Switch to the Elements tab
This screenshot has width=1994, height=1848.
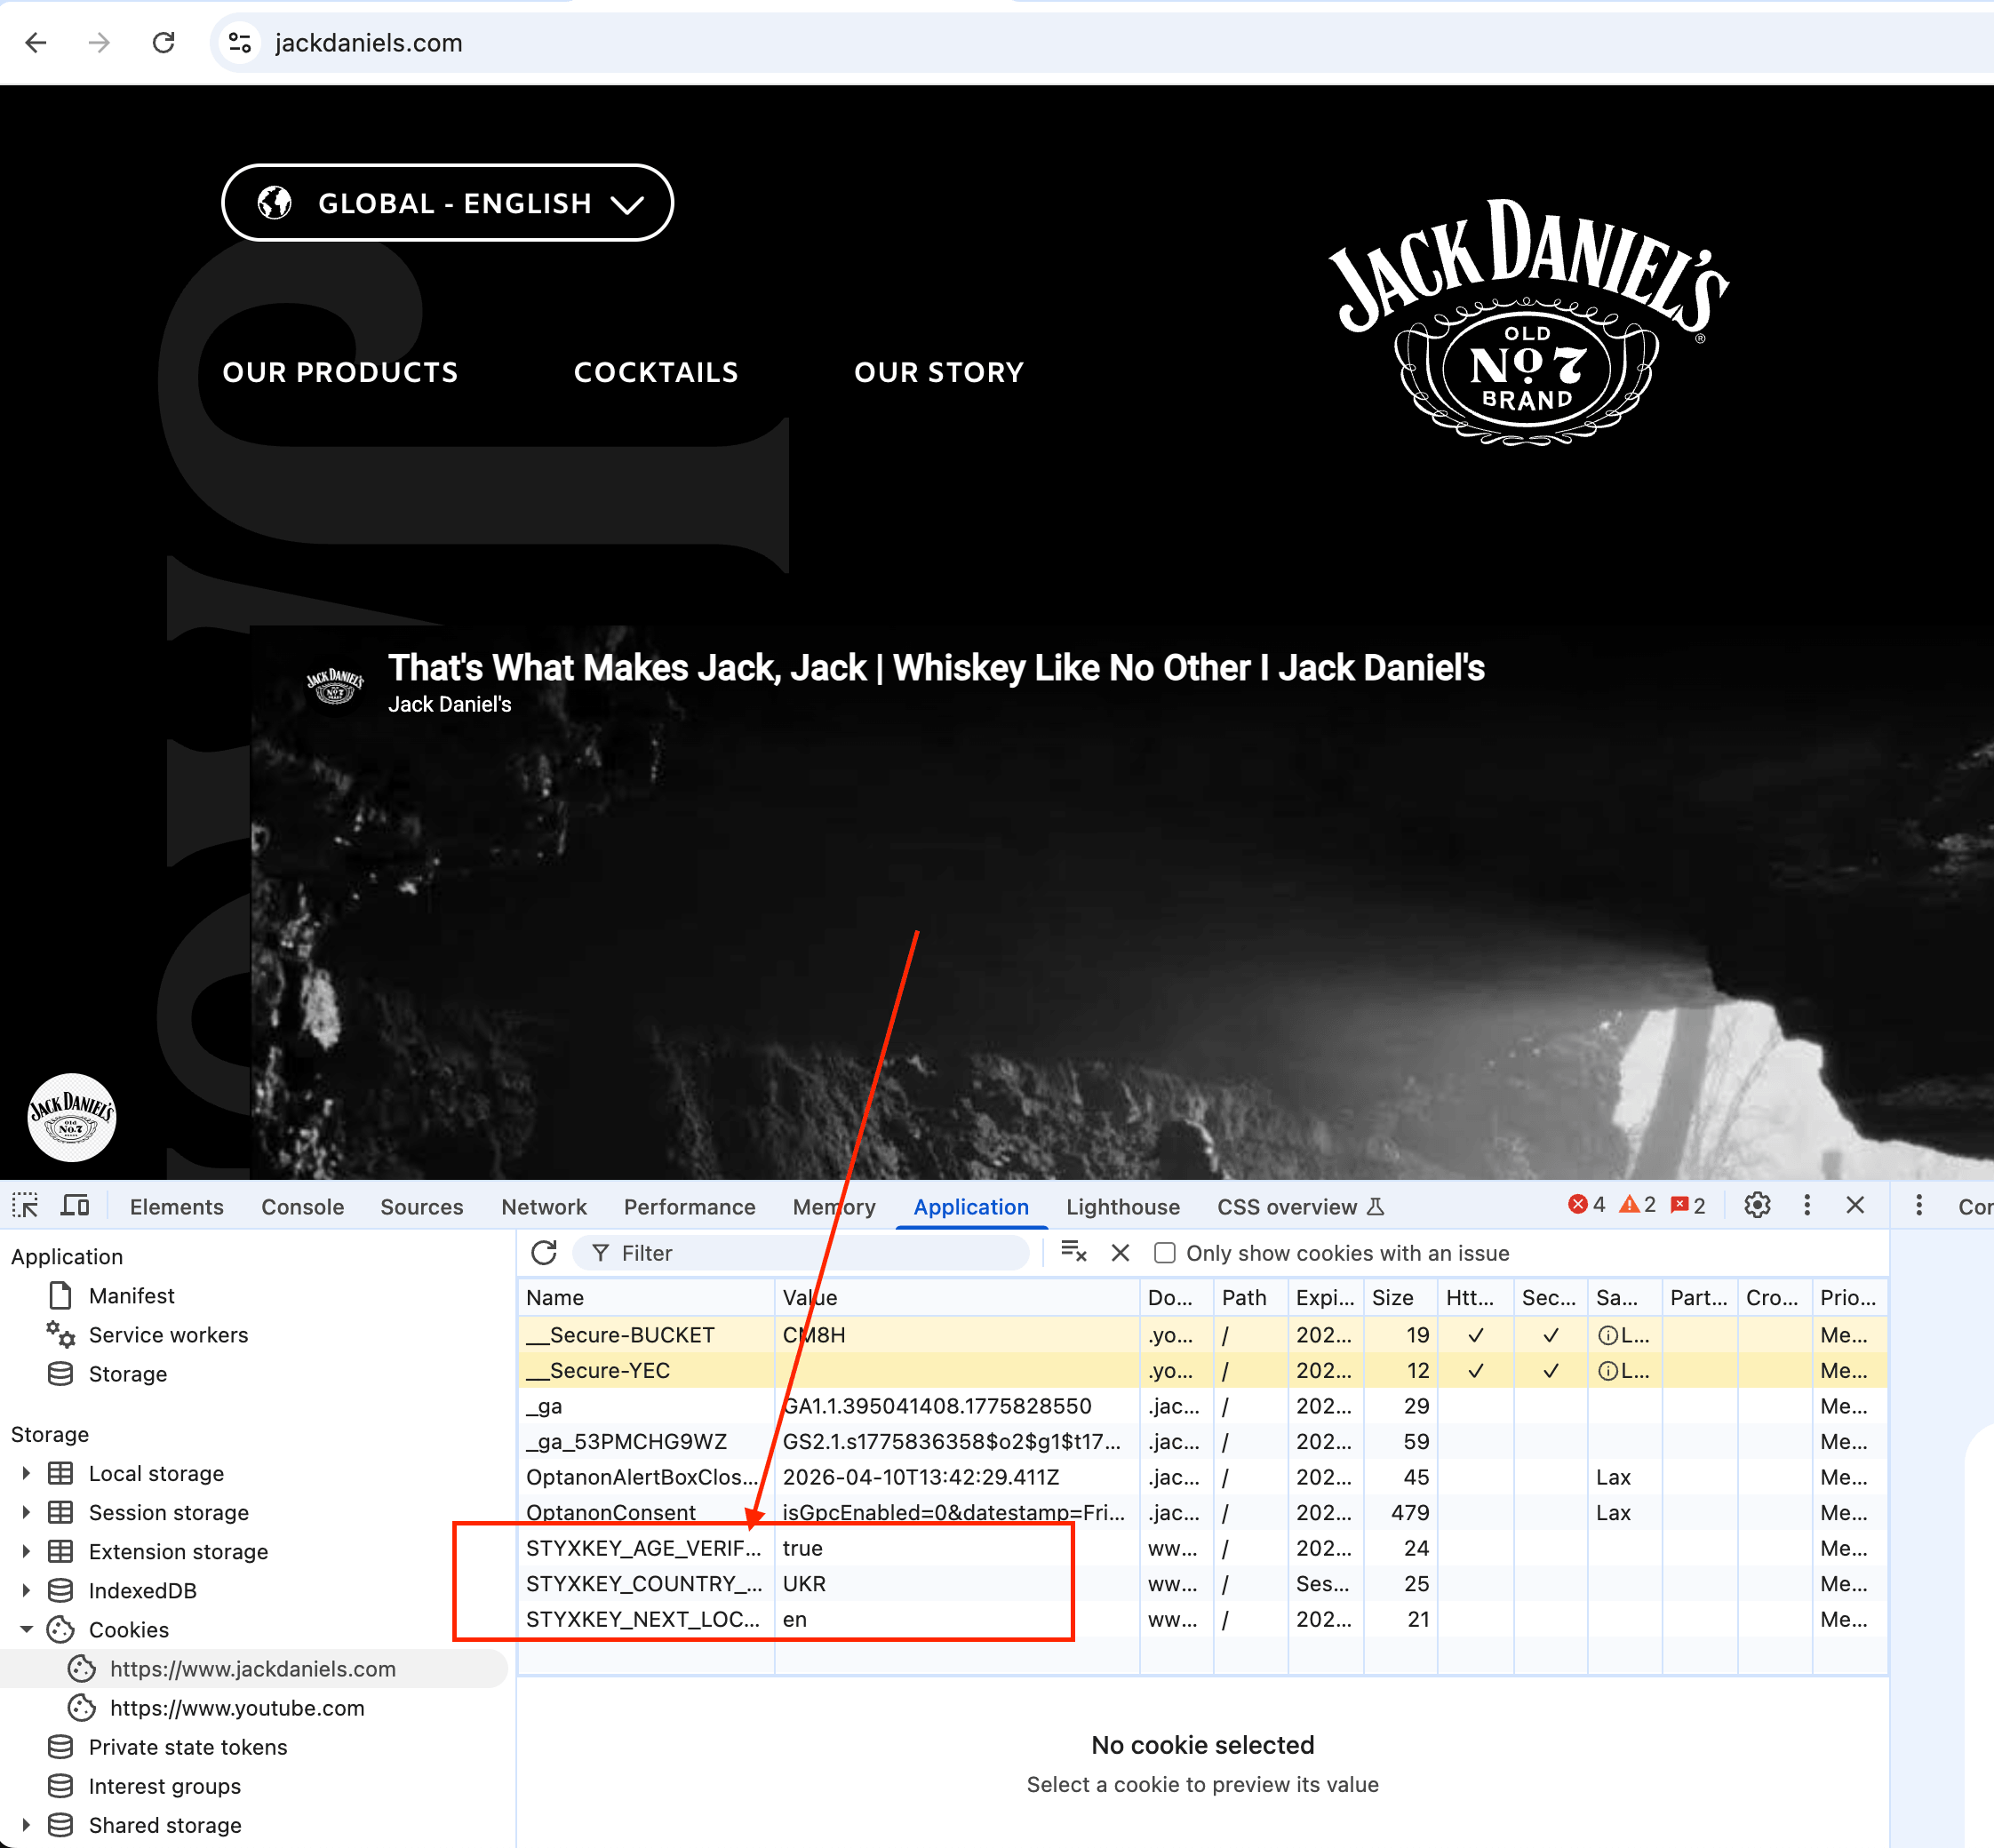pos(177,1207)
